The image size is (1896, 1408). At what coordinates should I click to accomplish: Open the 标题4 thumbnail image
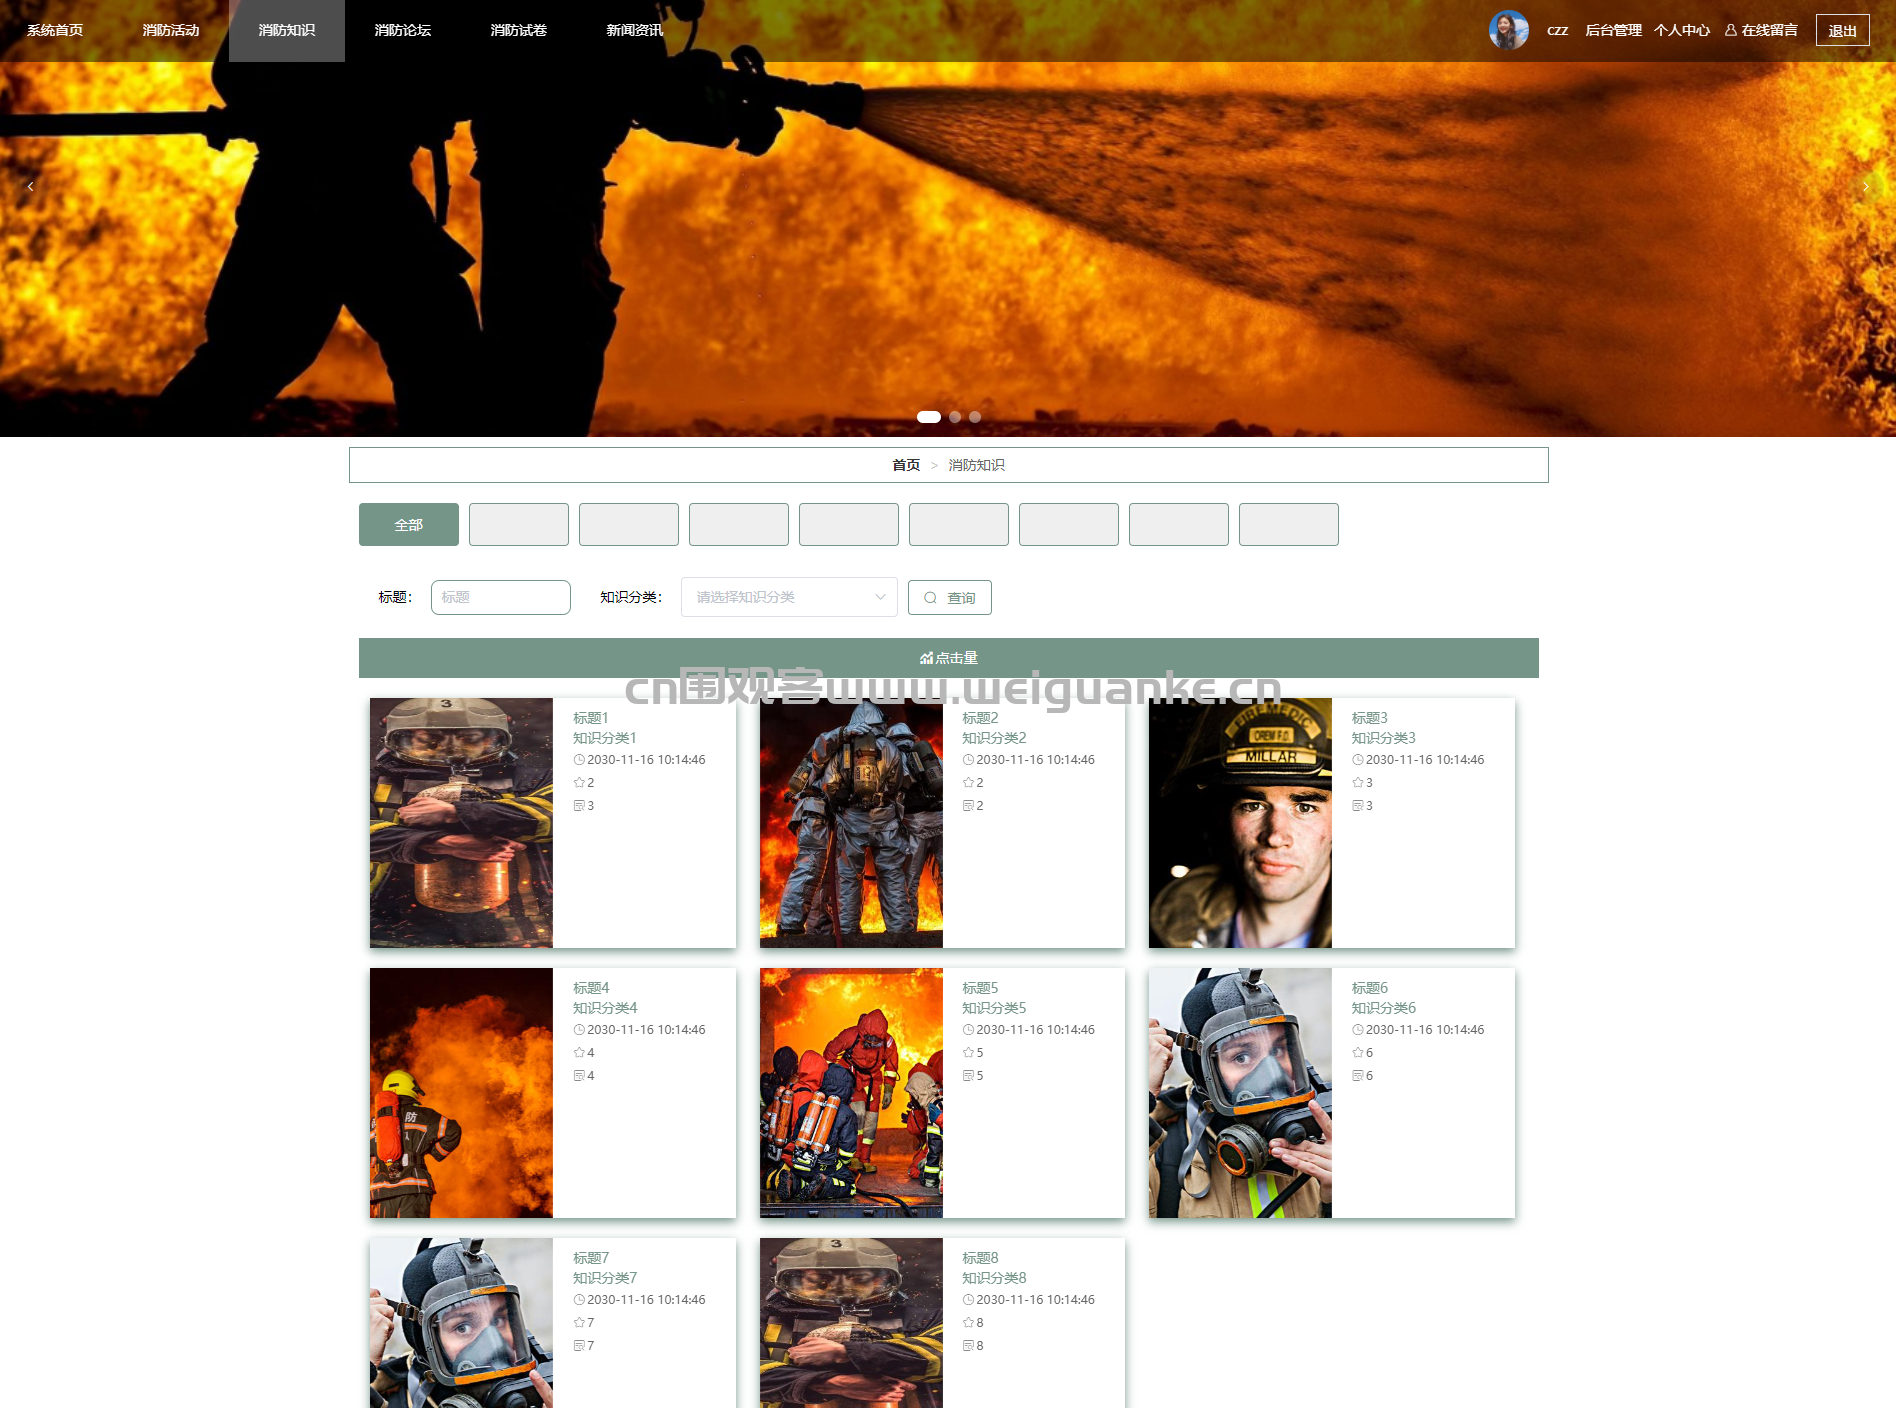461,1093
